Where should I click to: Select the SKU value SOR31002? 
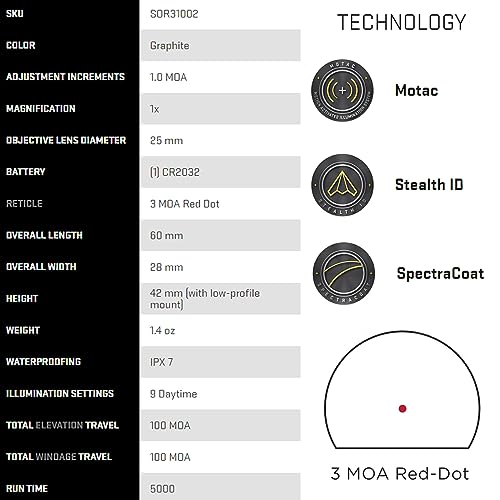coord(174,14)
